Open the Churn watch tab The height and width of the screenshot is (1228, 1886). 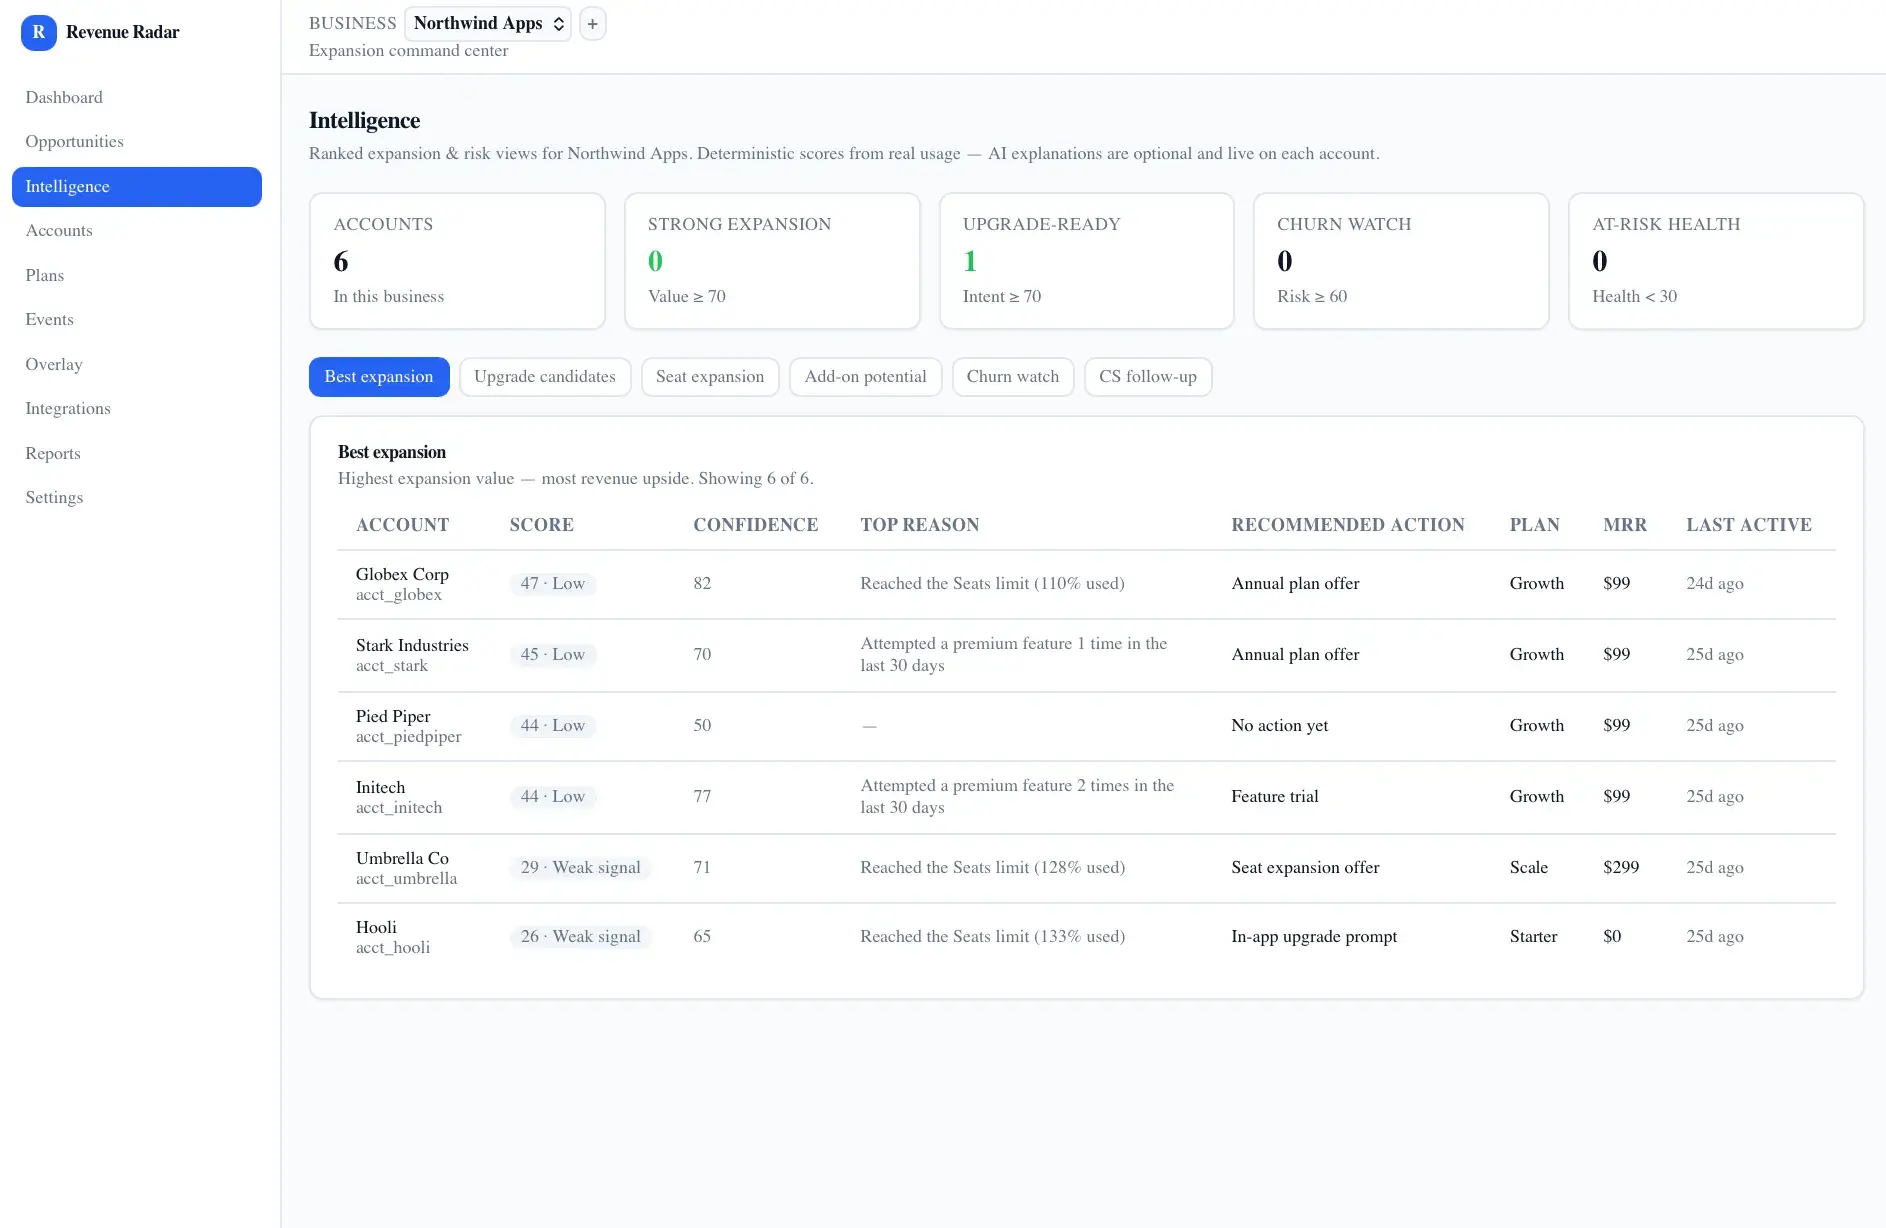point(1013,377)
